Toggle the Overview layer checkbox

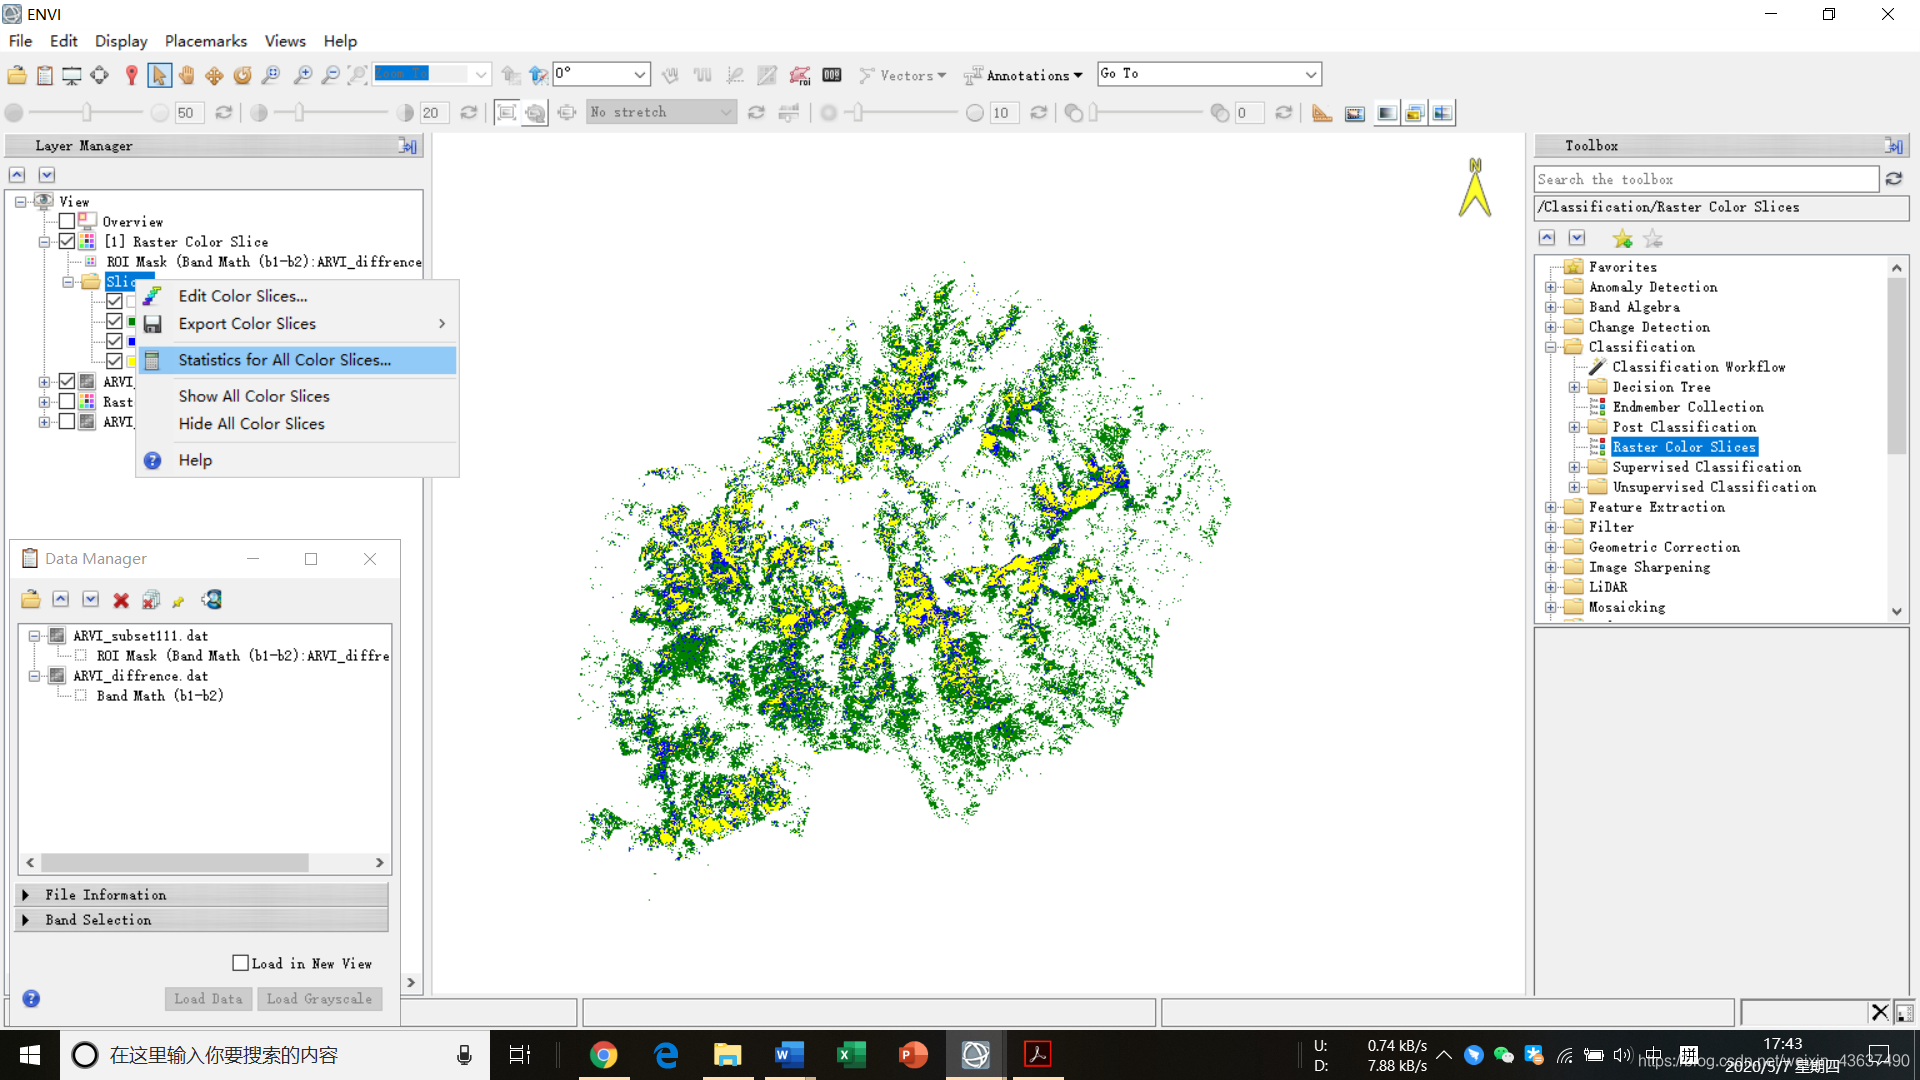tap(67, 221)
